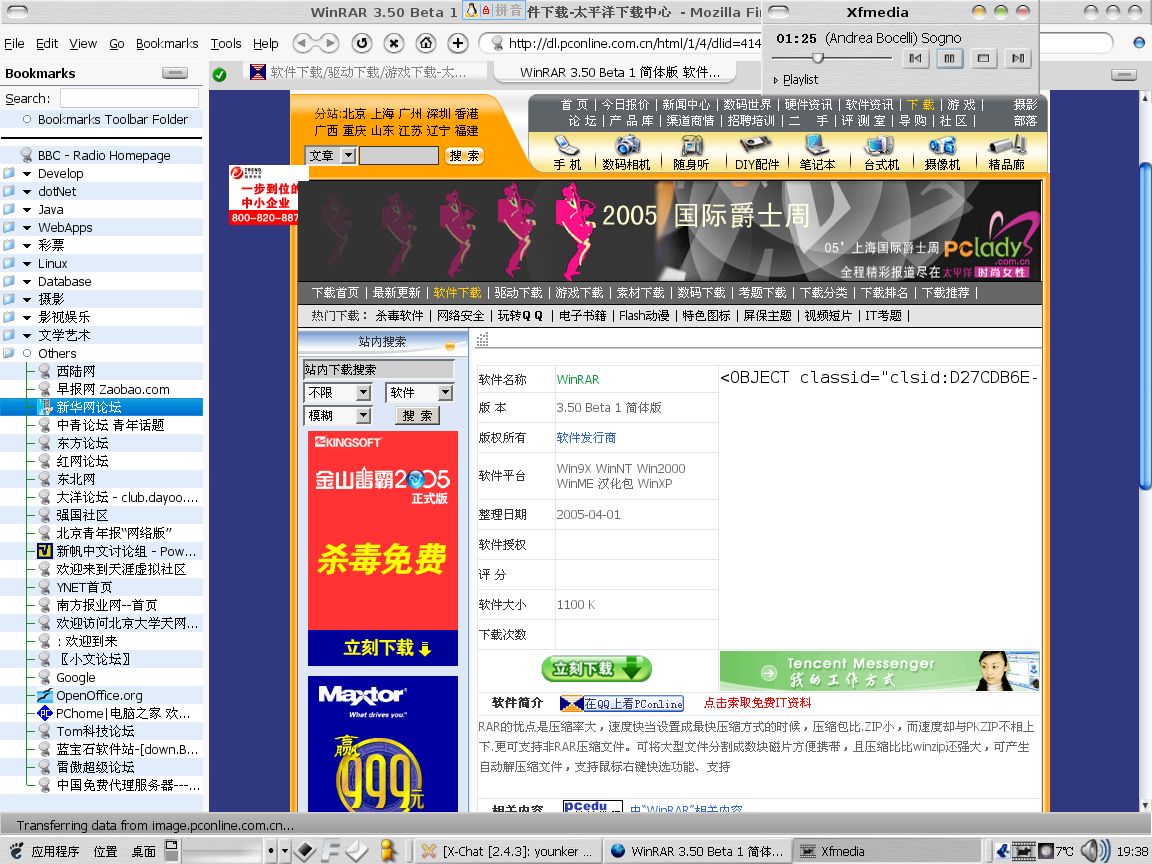Expand the dotNet bookmark folder
The image size is (1152, 864).
coord(27,192)
